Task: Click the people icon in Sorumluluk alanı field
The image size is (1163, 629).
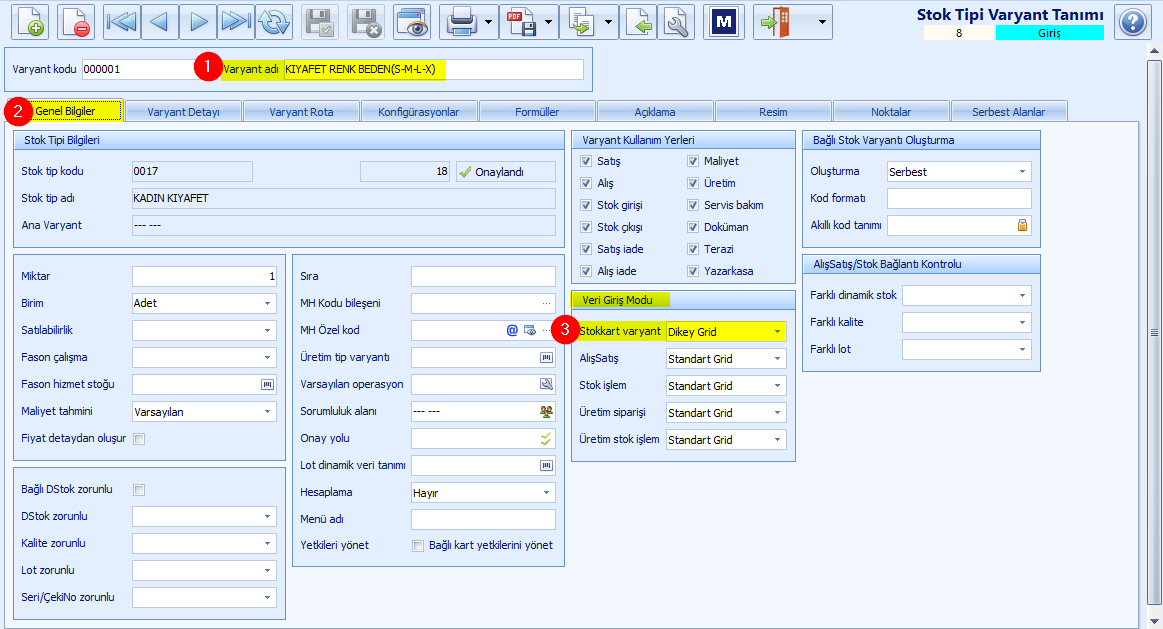Action: click(546, 411)
